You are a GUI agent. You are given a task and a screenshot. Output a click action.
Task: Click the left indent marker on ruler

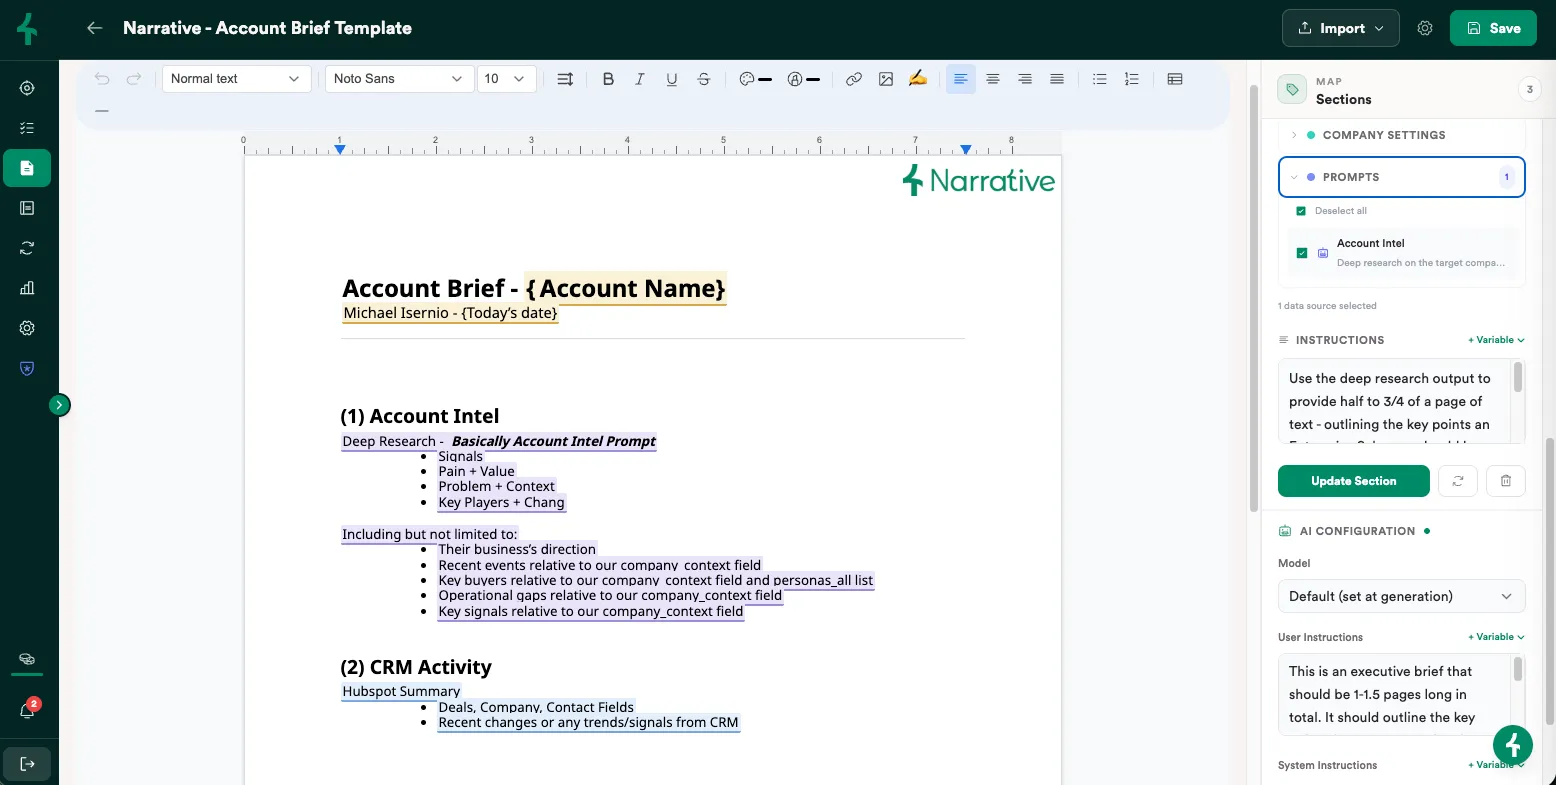pyautogui.click(x=340, y=149)
